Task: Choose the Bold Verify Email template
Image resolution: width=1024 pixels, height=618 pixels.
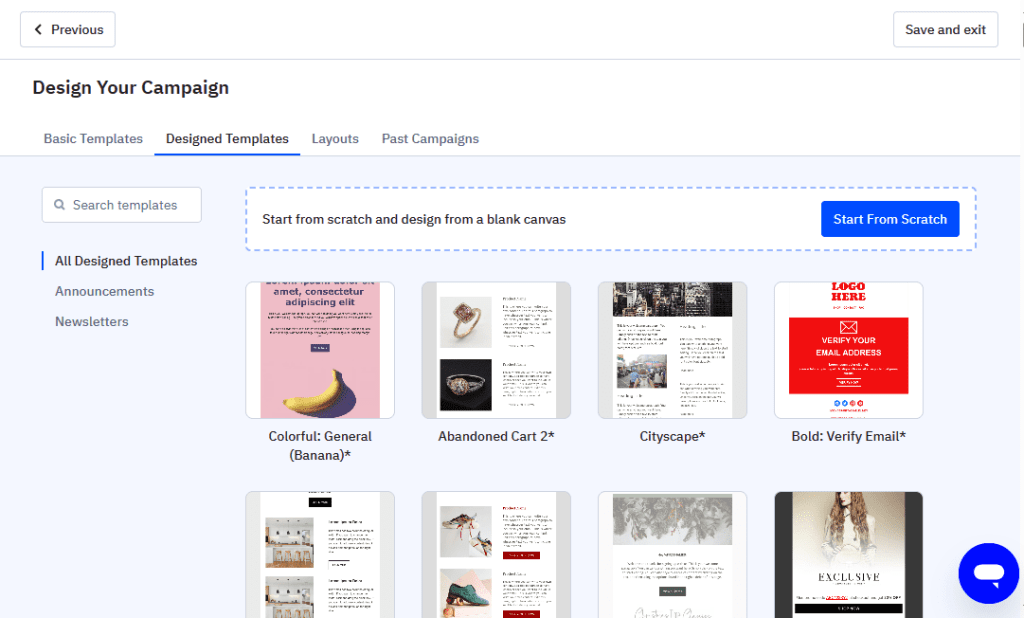Action: coord(848,350)
